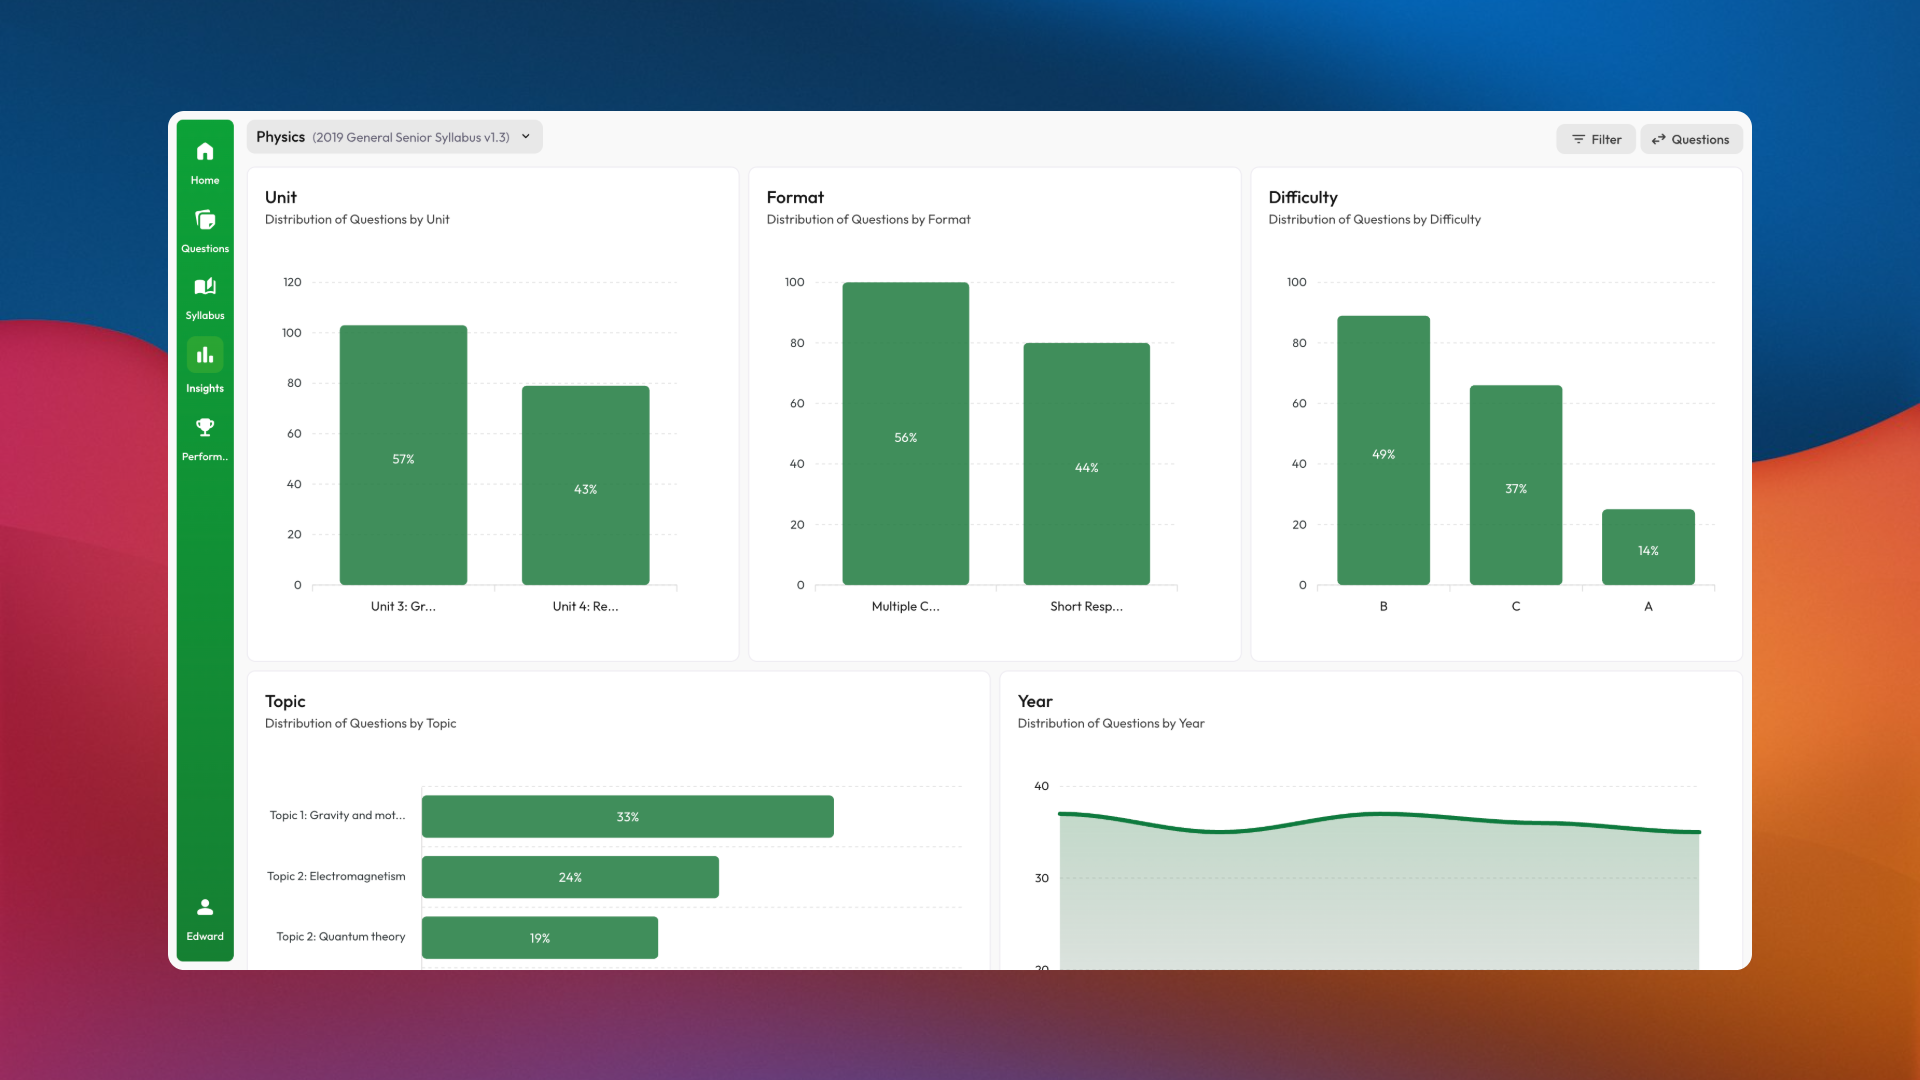Expand the syllabus version chevron

526,137
